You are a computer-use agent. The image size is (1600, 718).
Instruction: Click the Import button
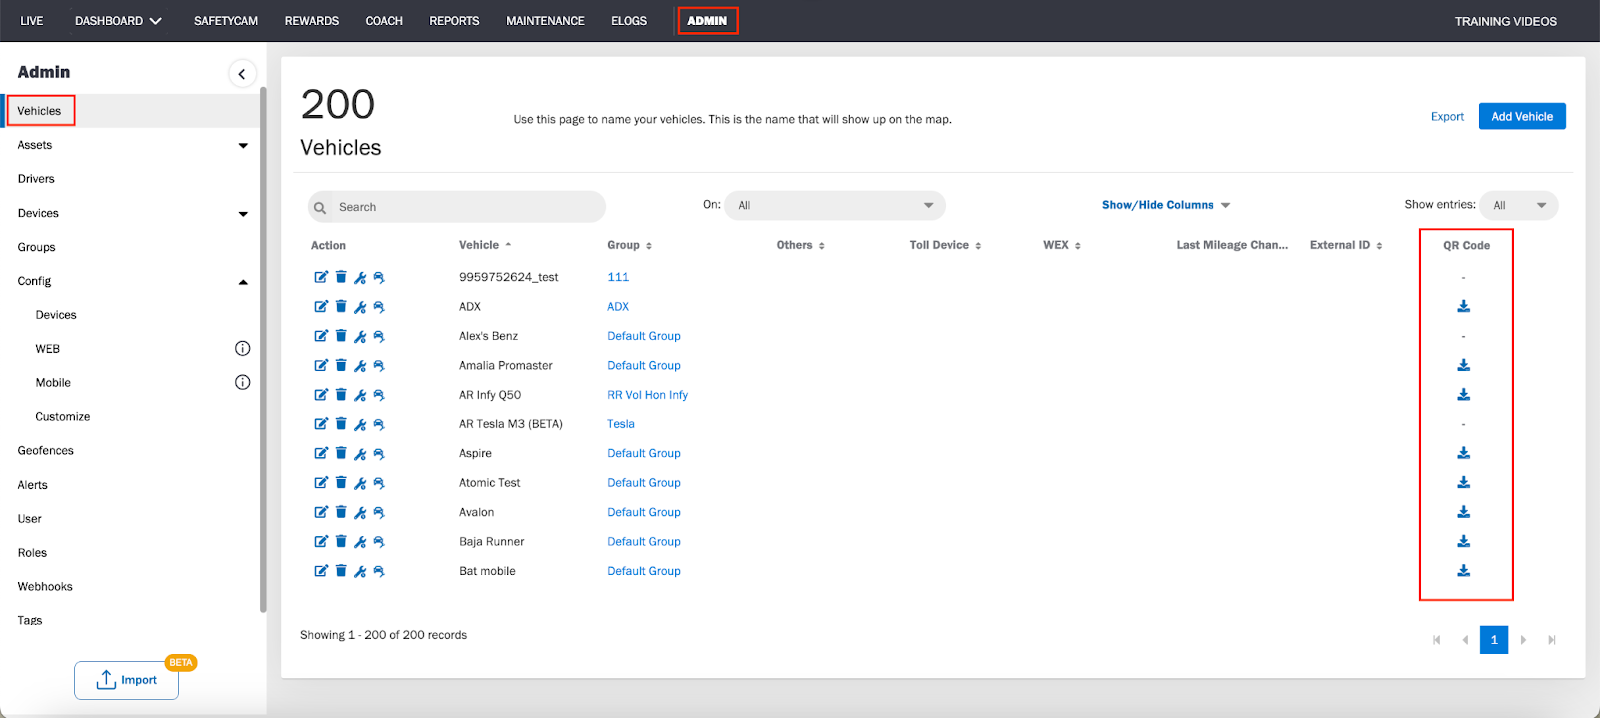coord(126,680)
